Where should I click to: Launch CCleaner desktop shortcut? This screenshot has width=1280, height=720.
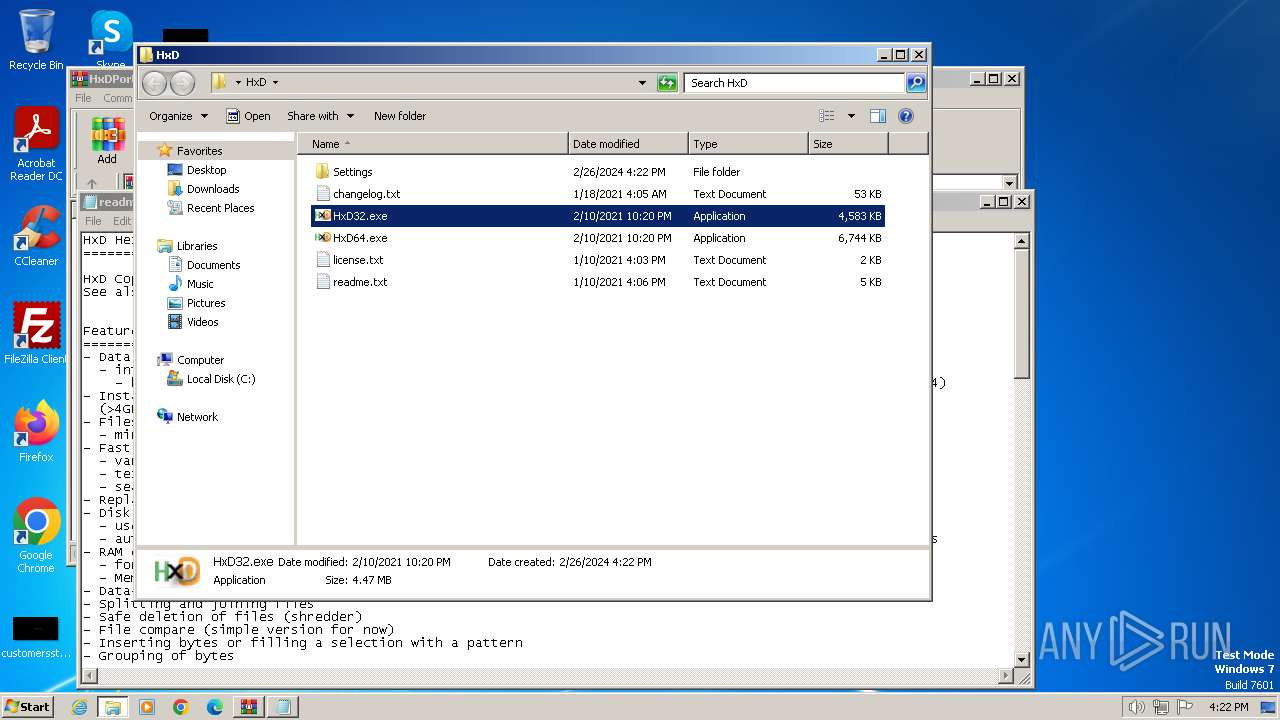(36, 236)
